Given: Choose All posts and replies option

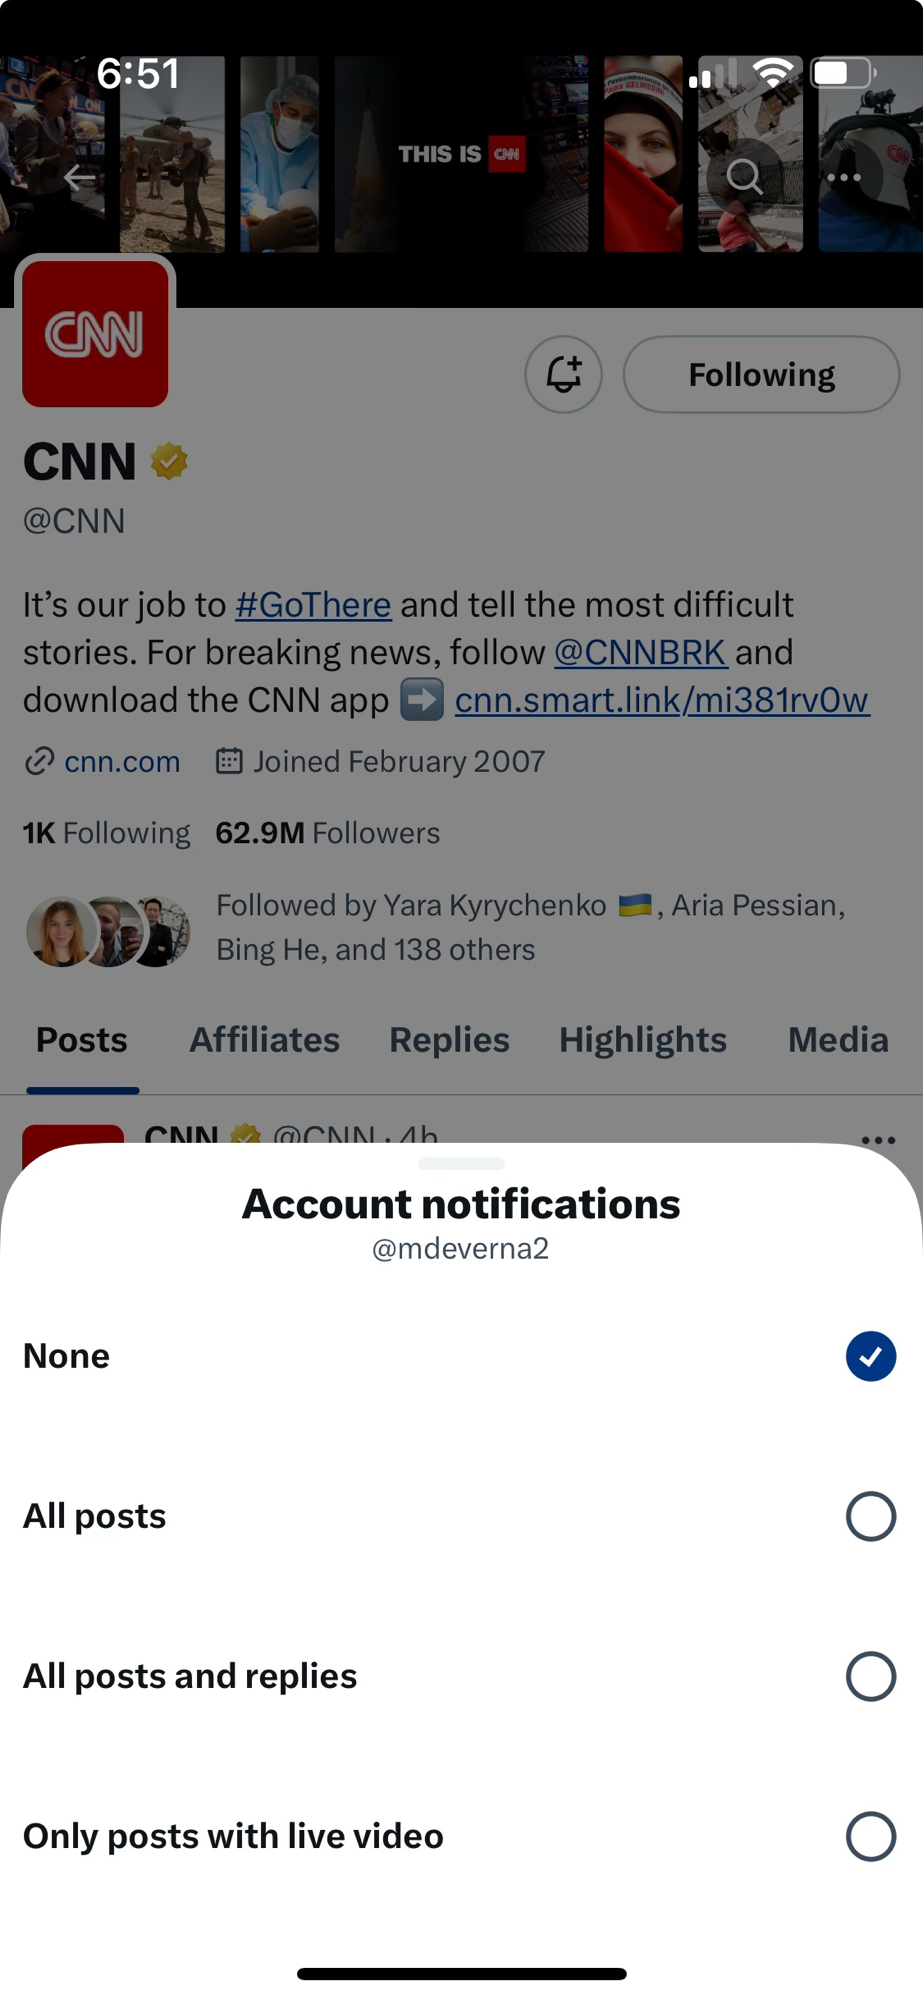Looking at the screenshot, I should pyautogui.click(x=870, y=1676).
